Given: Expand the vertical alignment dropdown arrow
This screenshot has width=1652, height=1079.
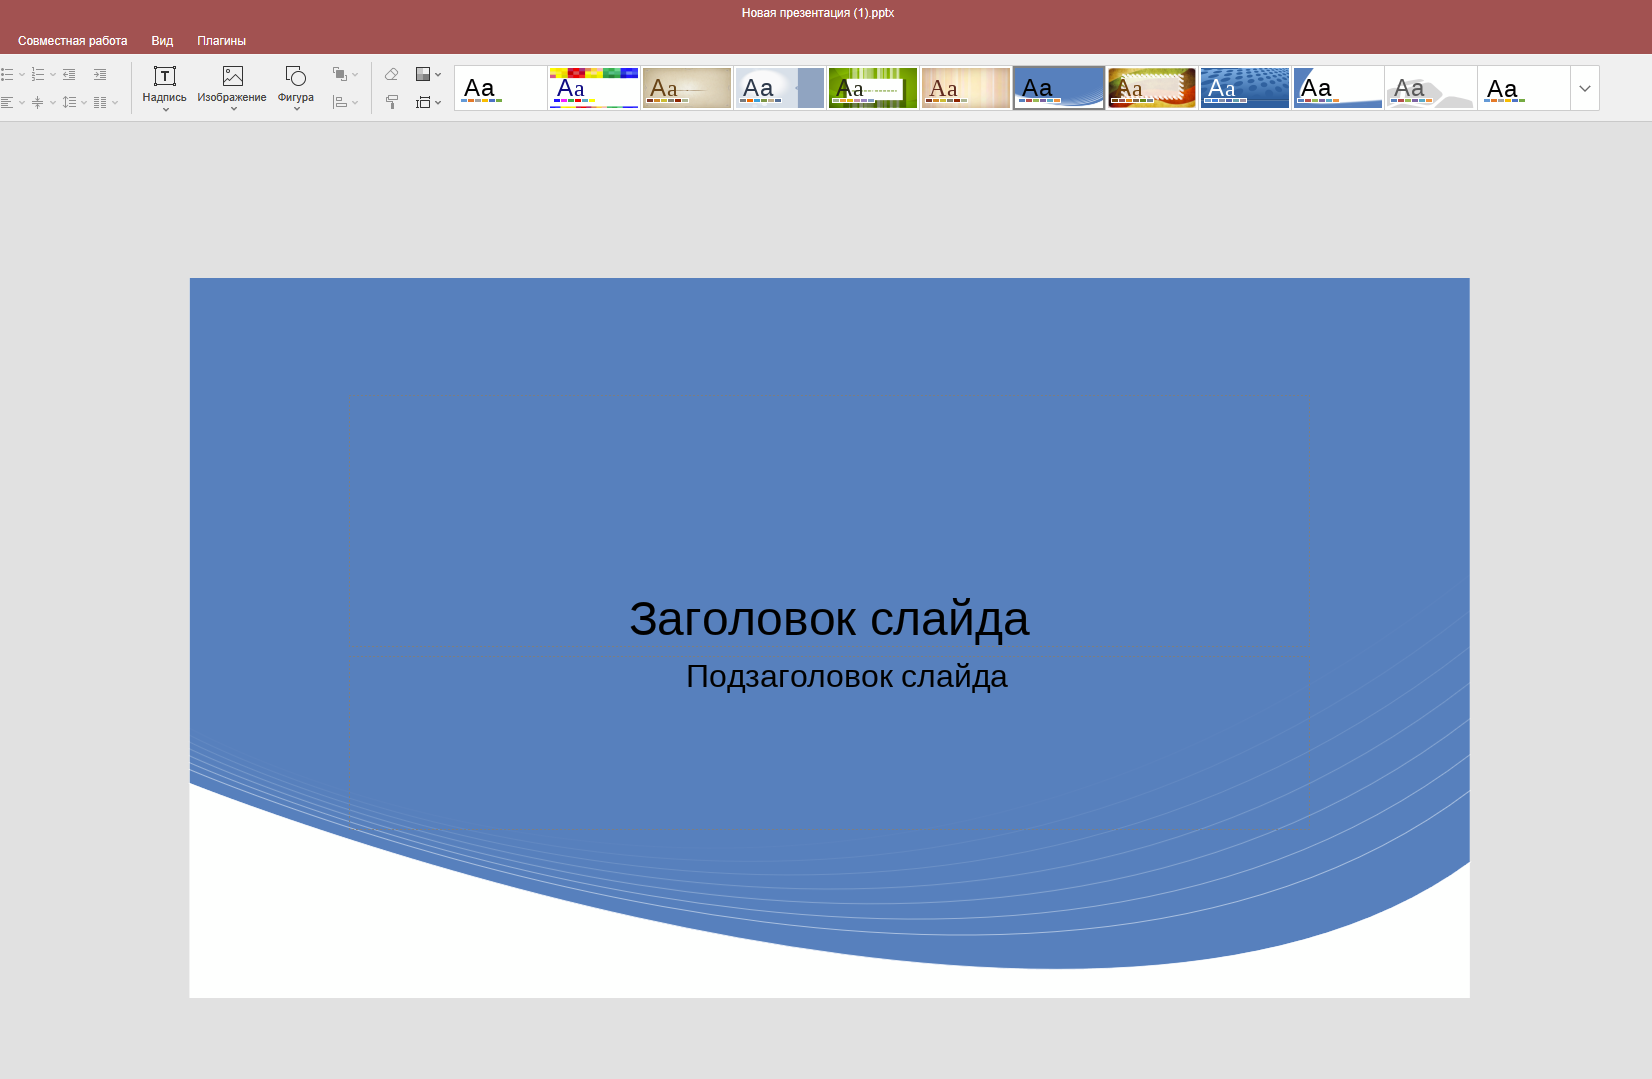Looking at the screenshot, I should pyautogui.click(x=53, y=102).
